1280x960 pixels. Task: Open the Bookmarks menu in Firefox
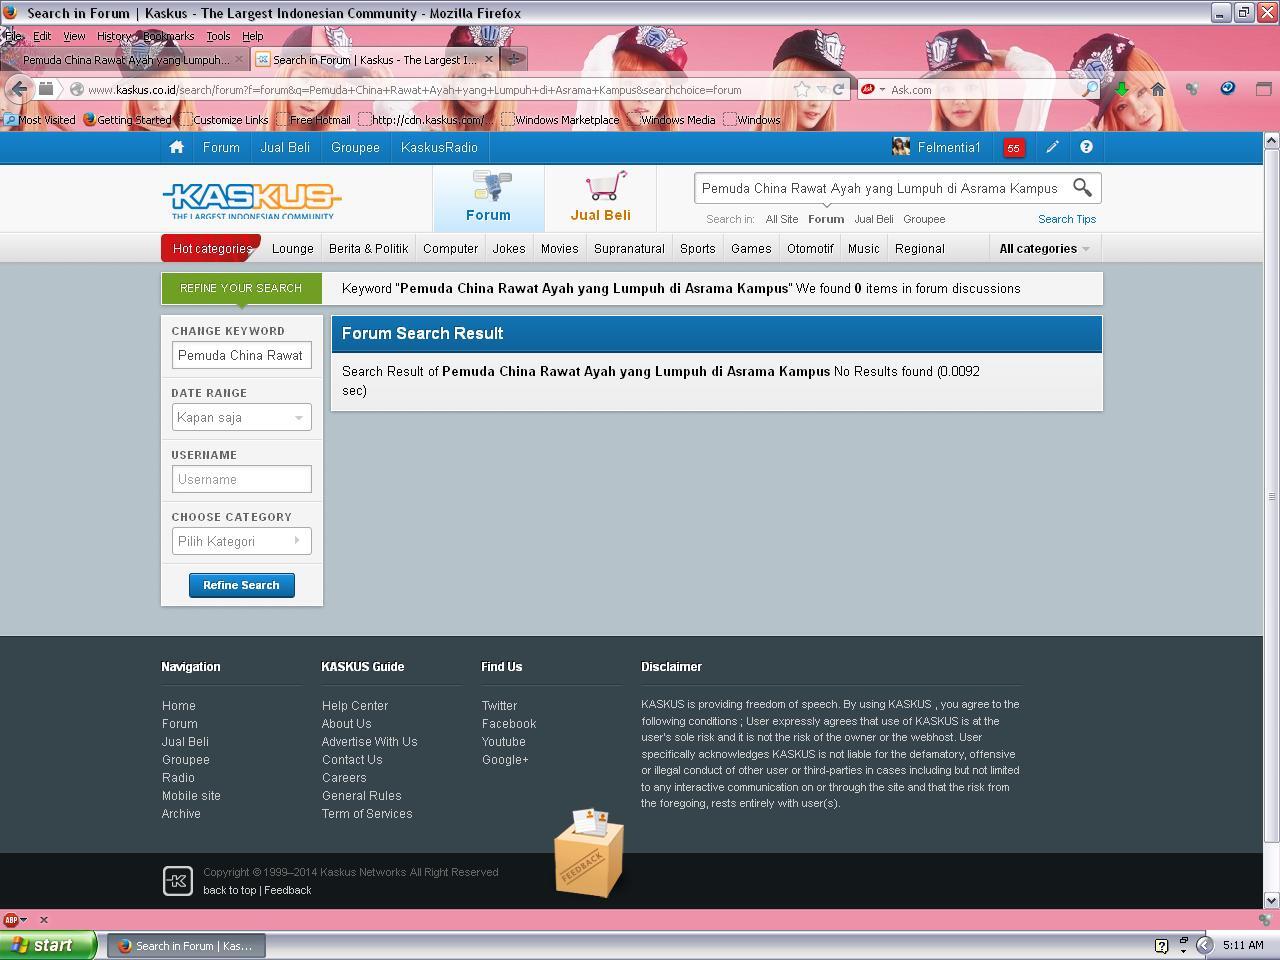[x=168, y=36]
